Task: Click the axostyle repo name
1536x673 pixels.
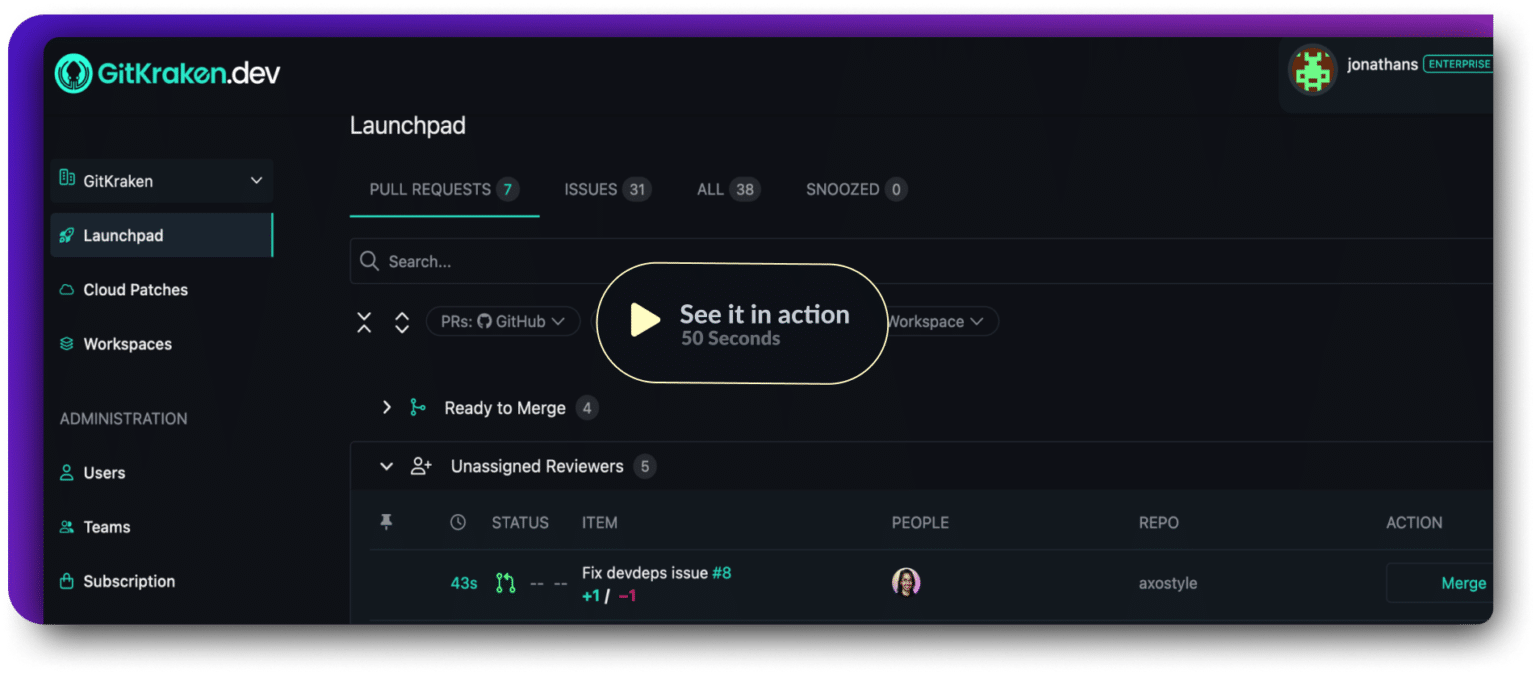Action: tap(1168, 583)
